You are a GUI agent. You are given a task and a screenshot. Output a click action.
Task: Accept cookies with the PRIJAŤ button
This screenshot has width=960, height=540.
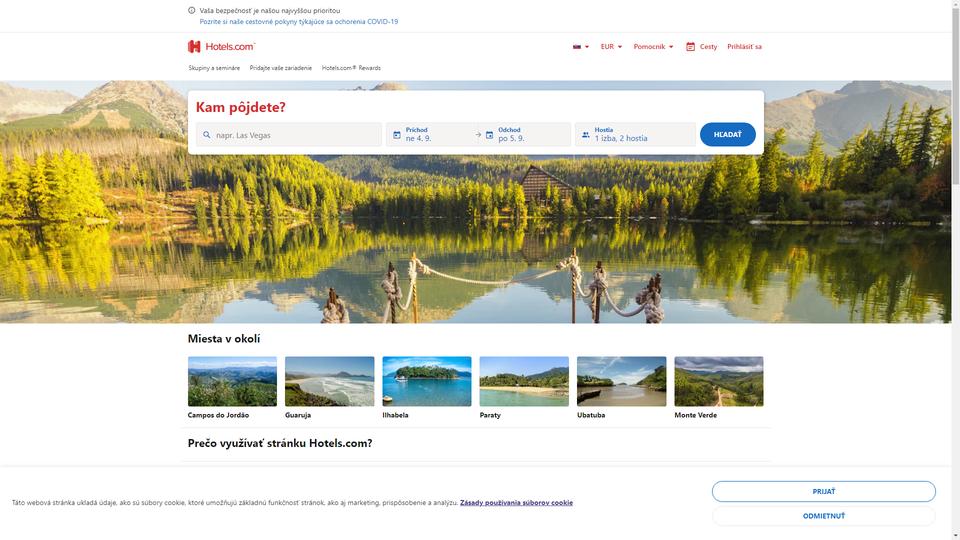pos(823,492)
